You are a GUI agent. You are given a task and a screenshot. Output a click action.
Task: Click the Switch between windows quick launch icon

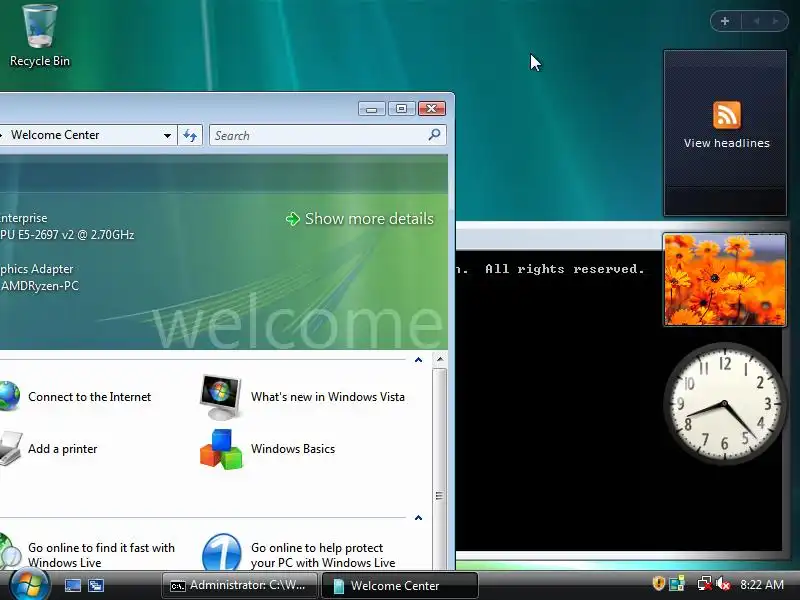[x=96, y=585]
